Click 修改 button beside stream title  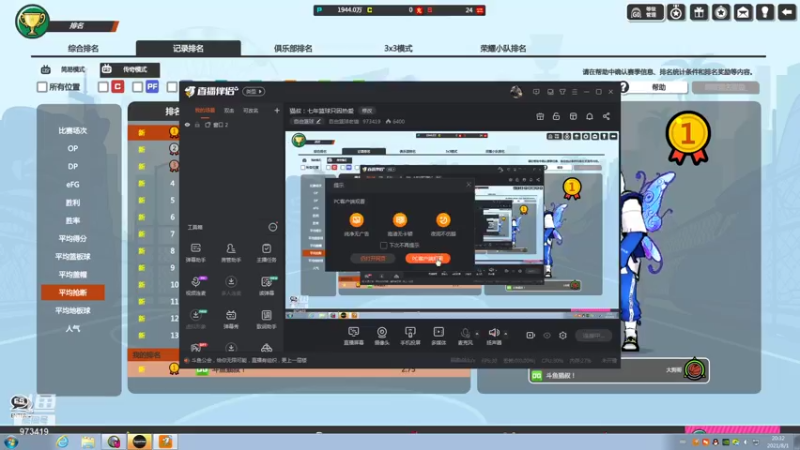pyautogui.click(x=367, y=111)
